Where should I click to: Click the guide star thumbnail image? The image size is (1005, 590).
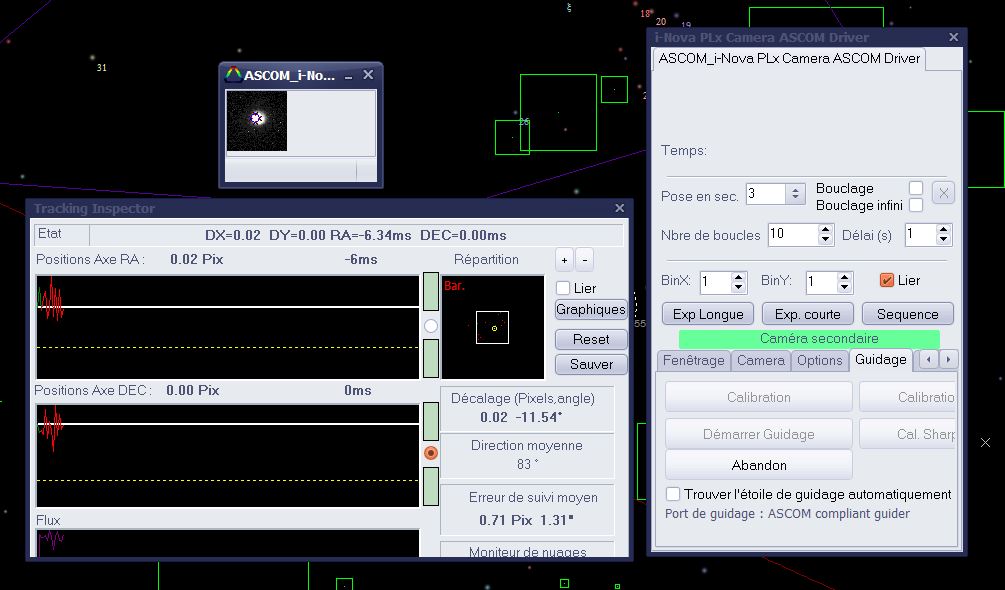(x=257, y=121)
